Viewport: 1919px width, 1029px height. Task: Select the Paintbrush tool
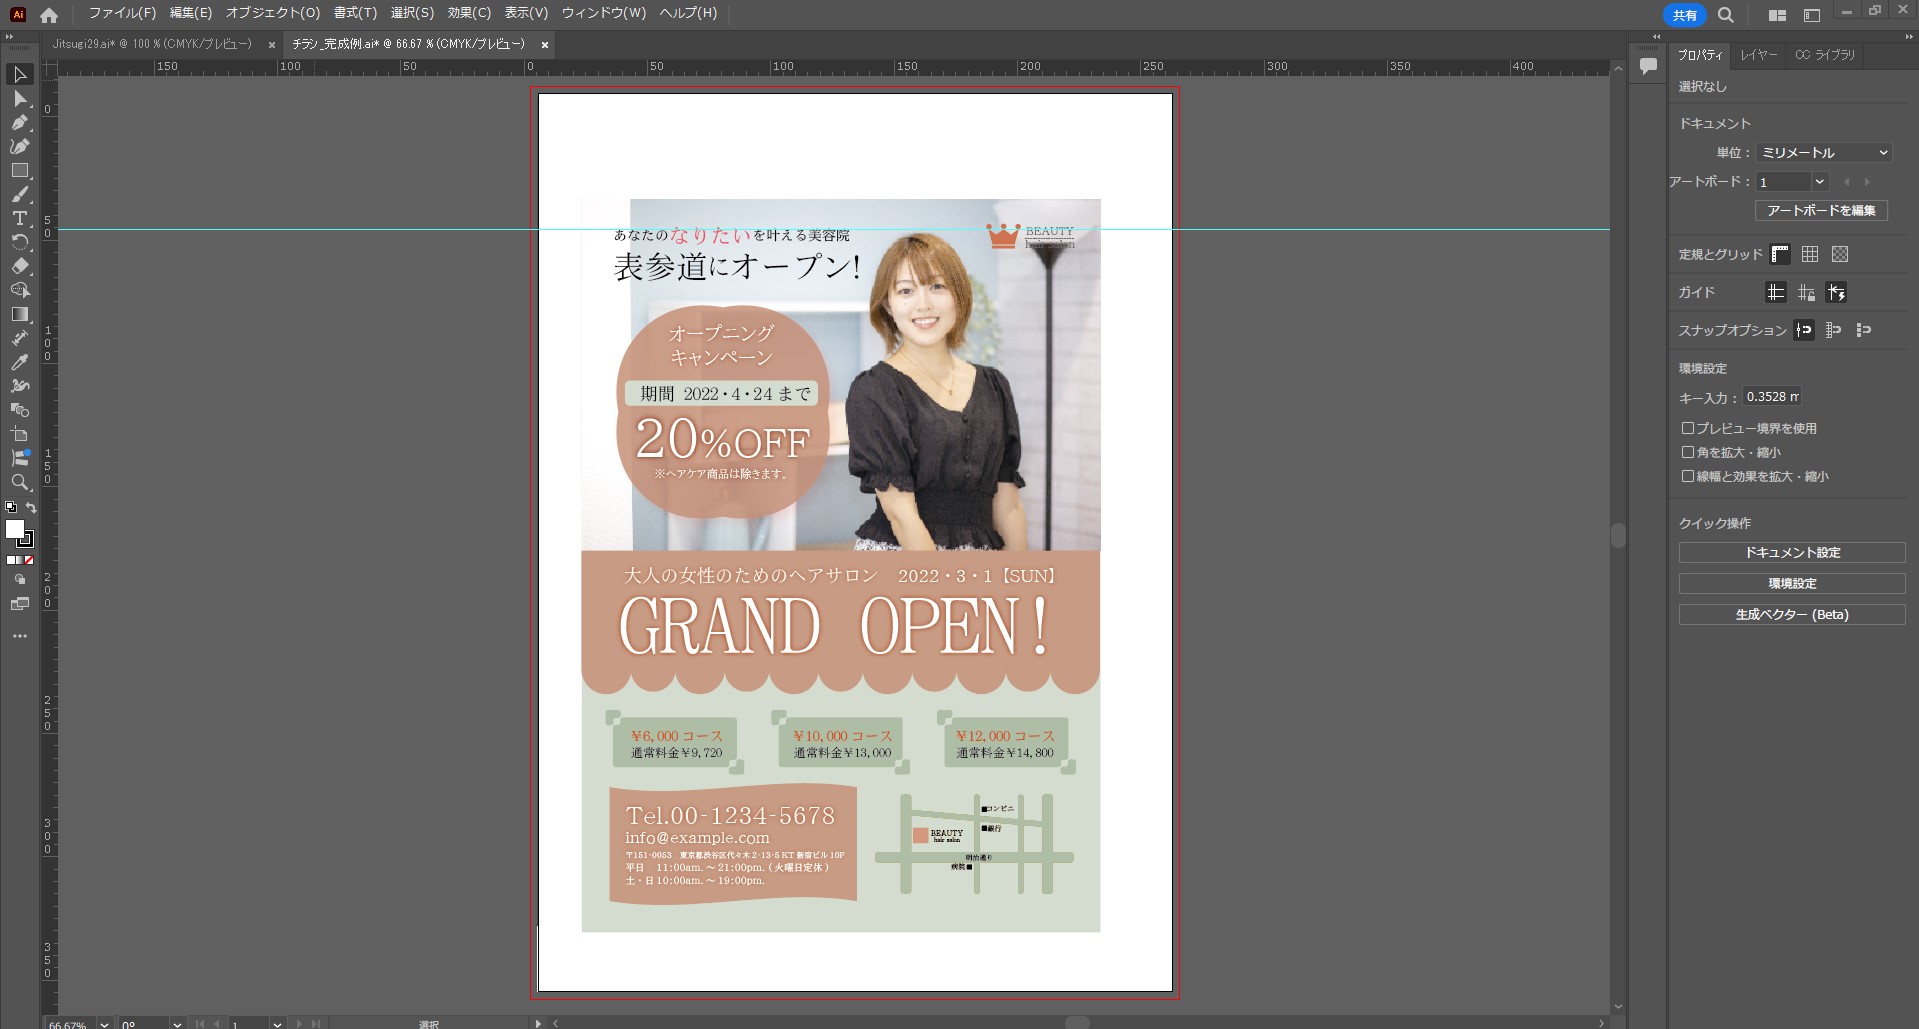click(19, 195)
